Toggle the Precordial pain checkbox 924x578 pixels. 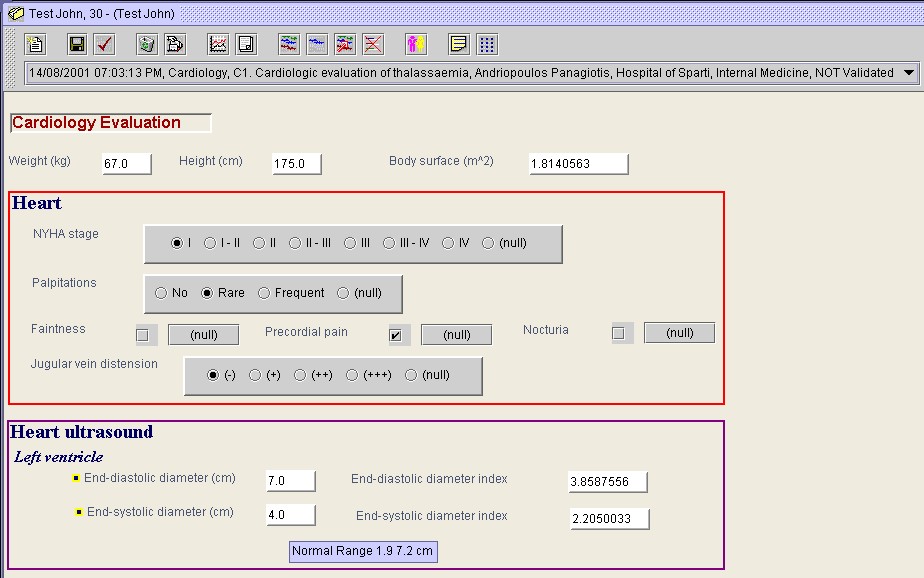point(396,335)
